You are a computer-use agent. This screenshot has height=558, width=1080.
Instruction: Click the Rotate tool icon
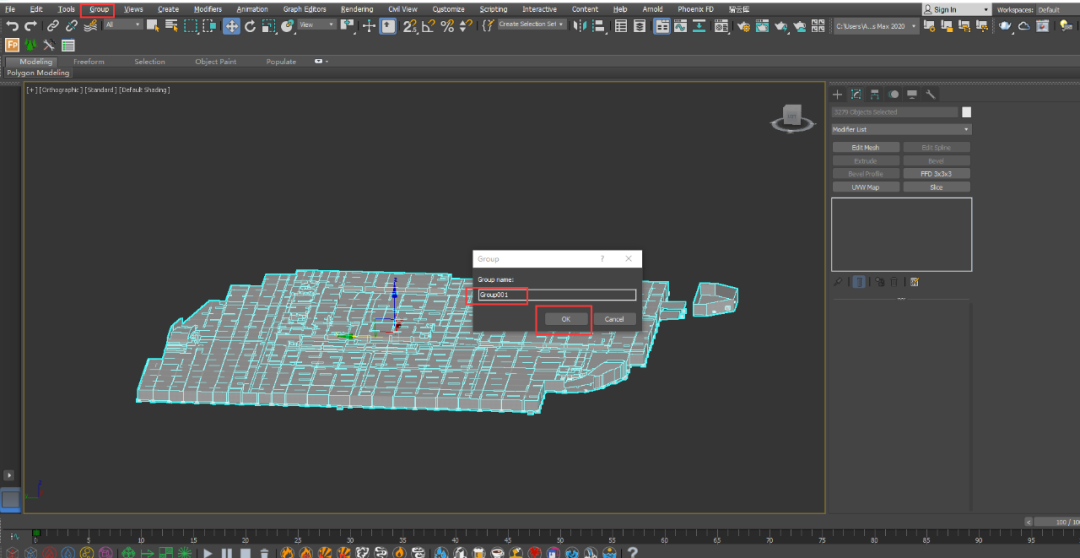pyautogui.click(x=250, y=26)
